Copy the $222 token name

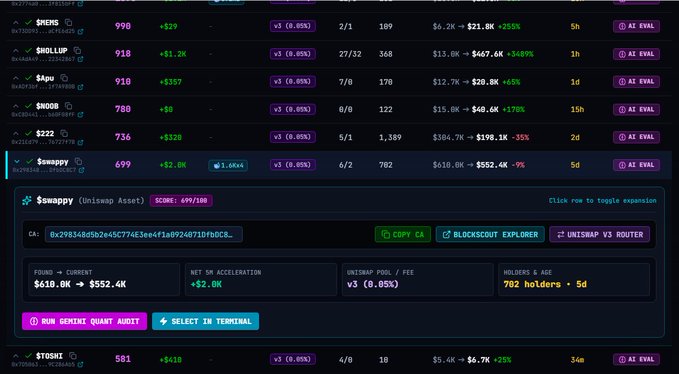pos(64,133)
